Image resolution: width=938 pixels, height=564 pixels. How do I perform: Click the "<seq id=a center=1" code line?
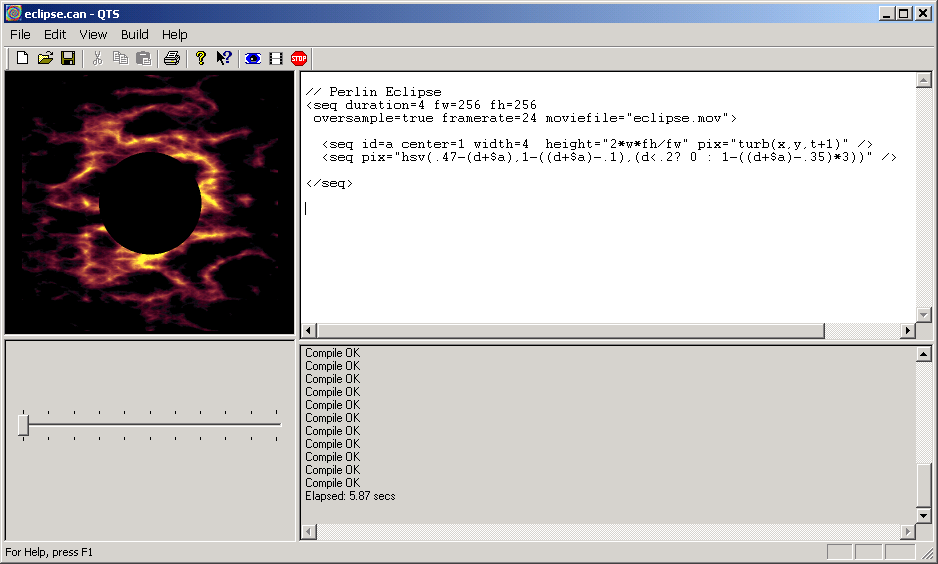coord(597,144)
